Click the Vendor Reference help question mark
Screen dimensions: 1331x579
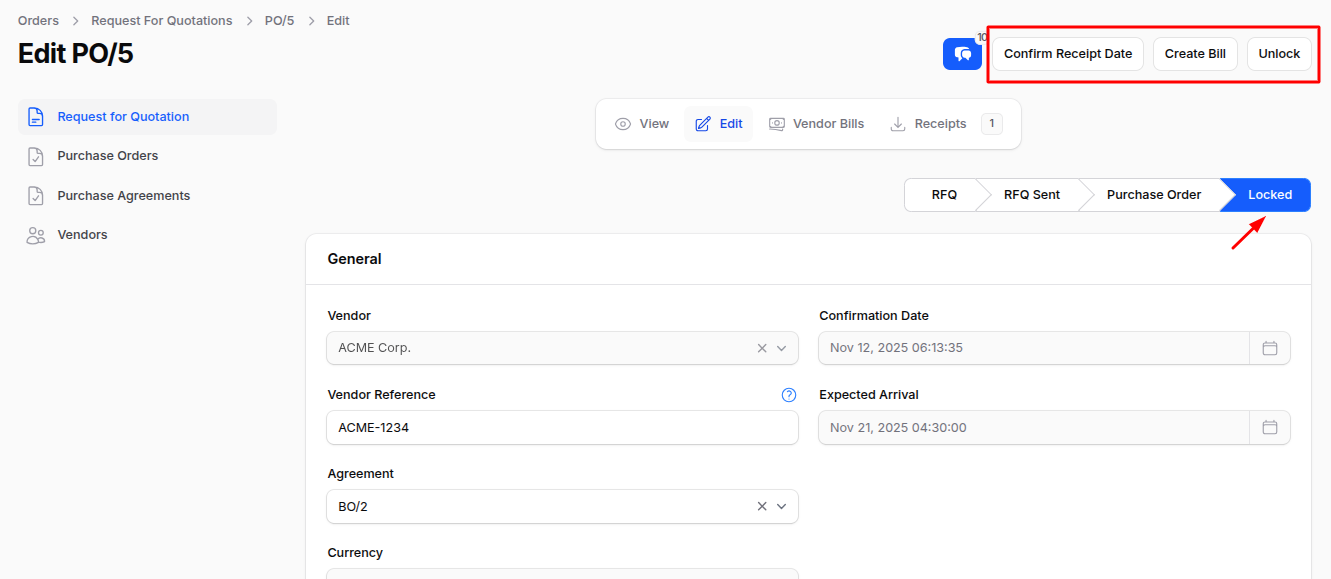tap(788, 394)
